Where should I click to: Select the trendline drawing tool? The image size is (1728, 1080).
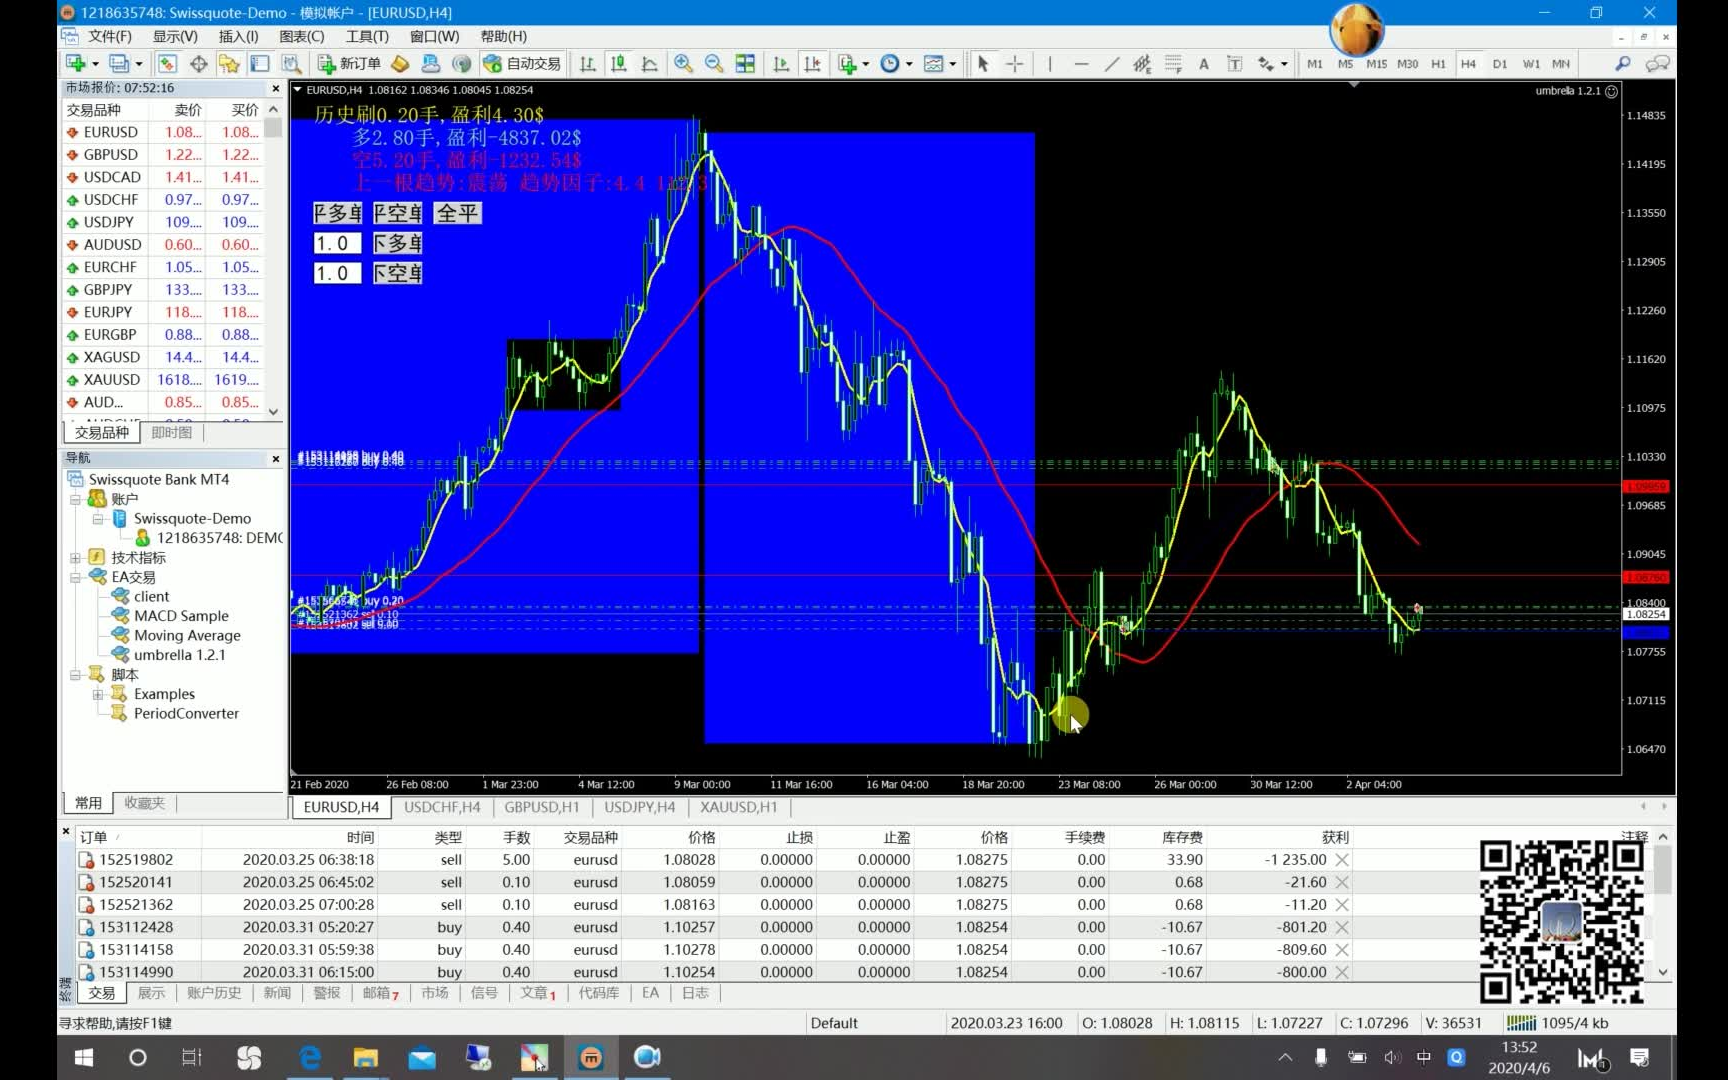[x=1112, y=63]
